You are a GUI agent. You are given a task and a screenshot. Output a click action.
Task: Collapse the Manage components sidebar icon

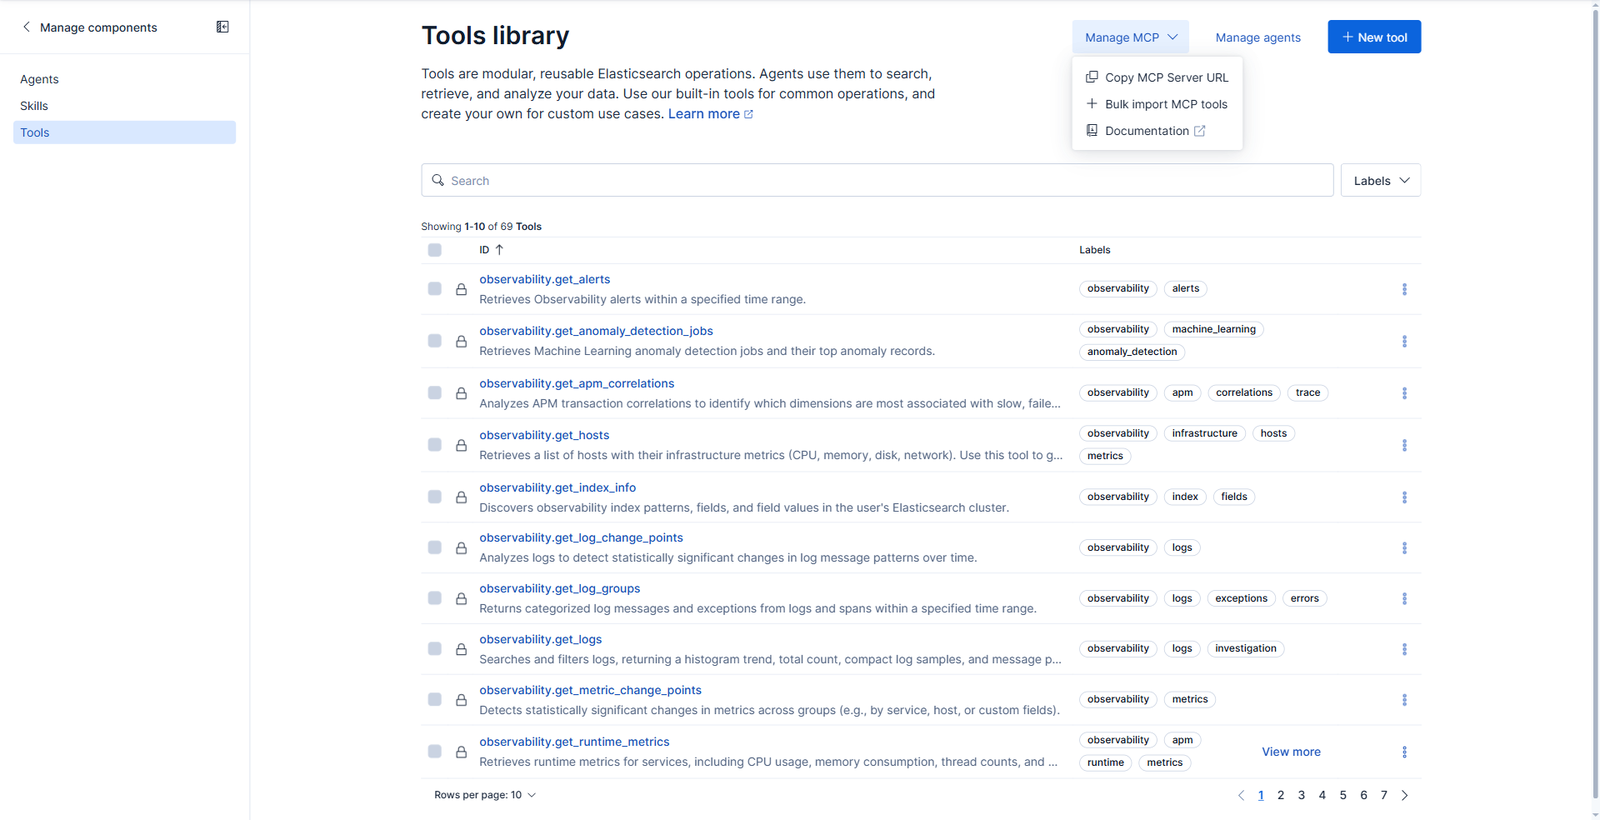222,27
